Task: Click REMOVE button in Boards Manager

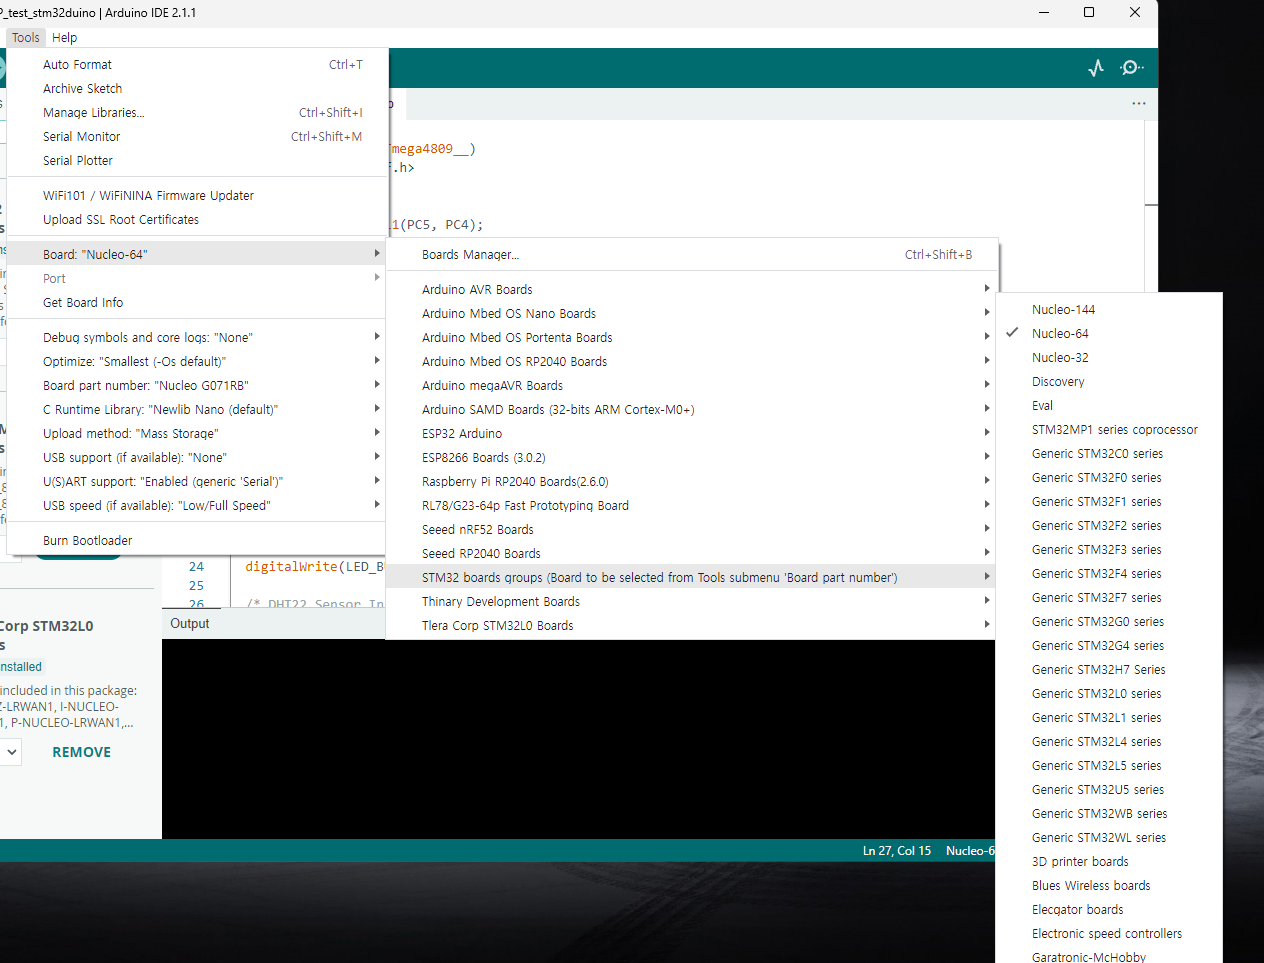Action: (x=82, y=752)
